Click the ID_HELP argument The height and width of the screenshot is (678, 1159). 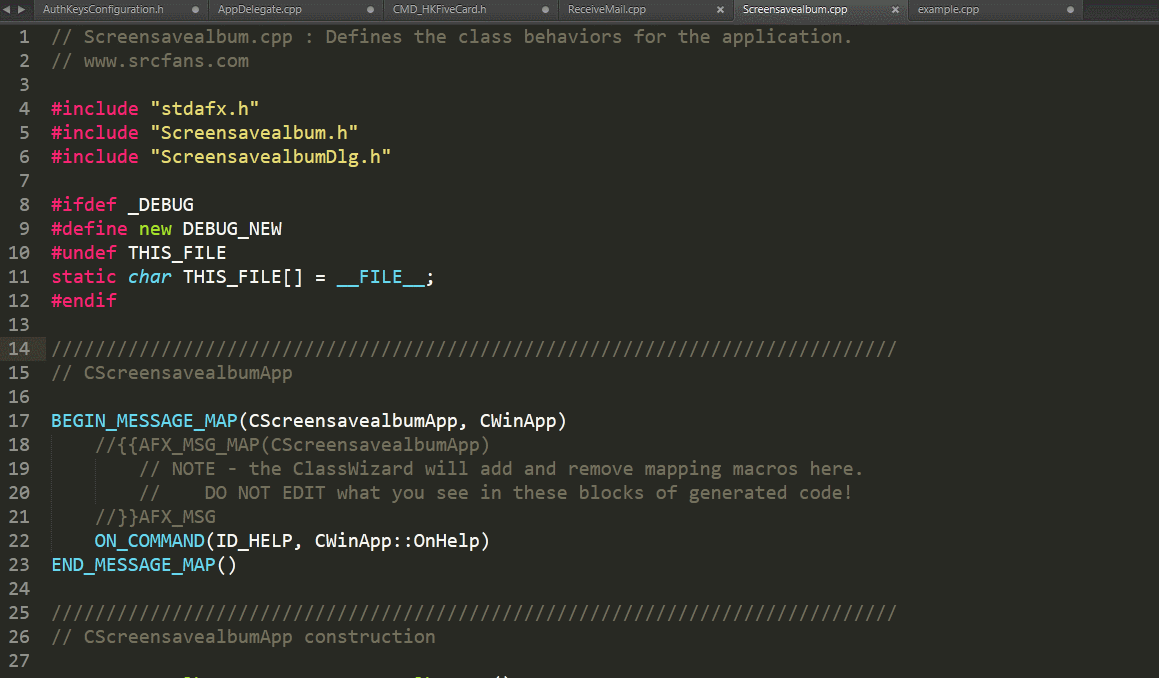(254, 541)
